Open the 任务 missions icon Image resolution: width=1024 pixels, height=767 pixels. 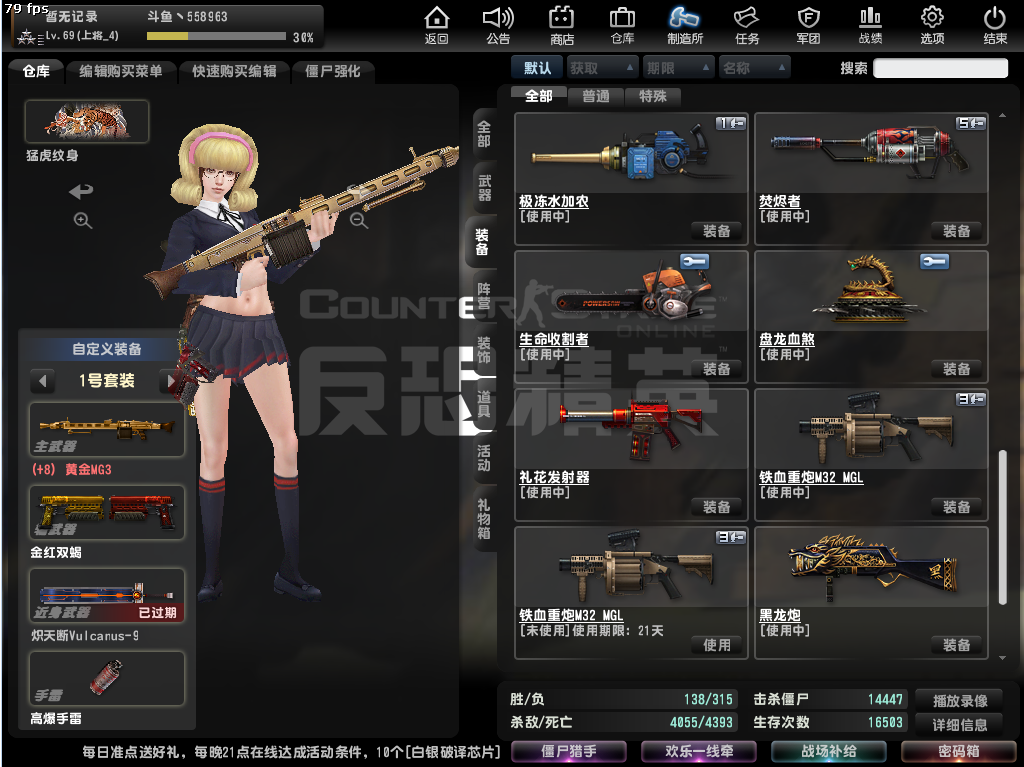(x=746, y=25)
